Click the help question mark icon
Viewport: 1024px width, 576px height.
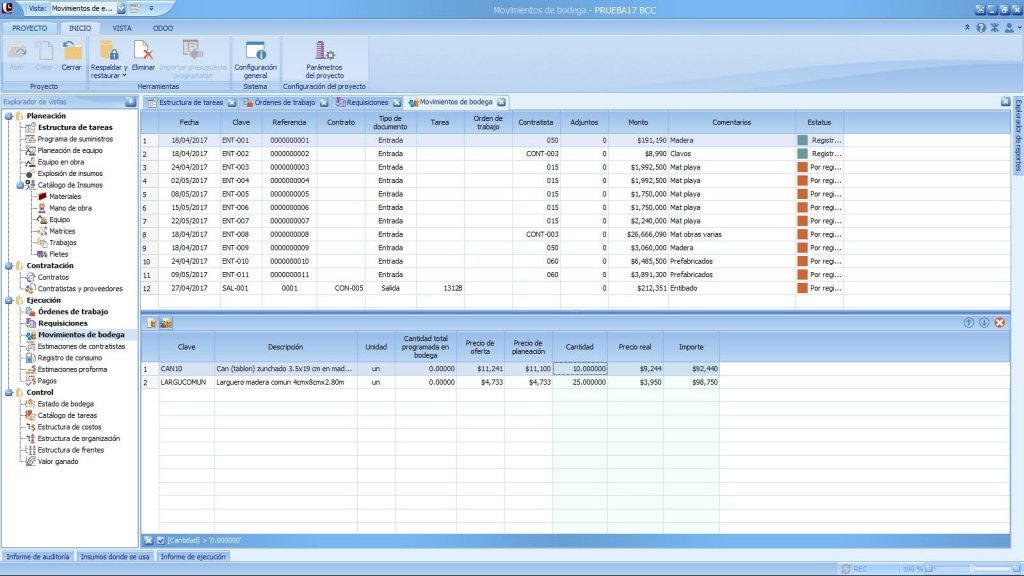981,28
